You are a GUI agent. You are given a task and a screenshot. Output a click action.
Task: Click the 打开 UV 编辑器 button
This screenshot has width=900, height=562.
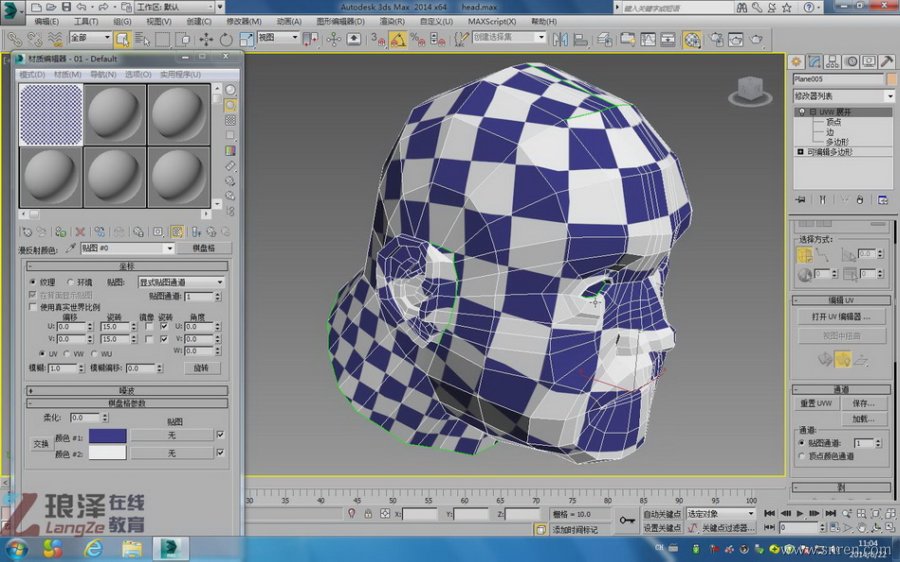pyautogui.click(x=841, y=317)
